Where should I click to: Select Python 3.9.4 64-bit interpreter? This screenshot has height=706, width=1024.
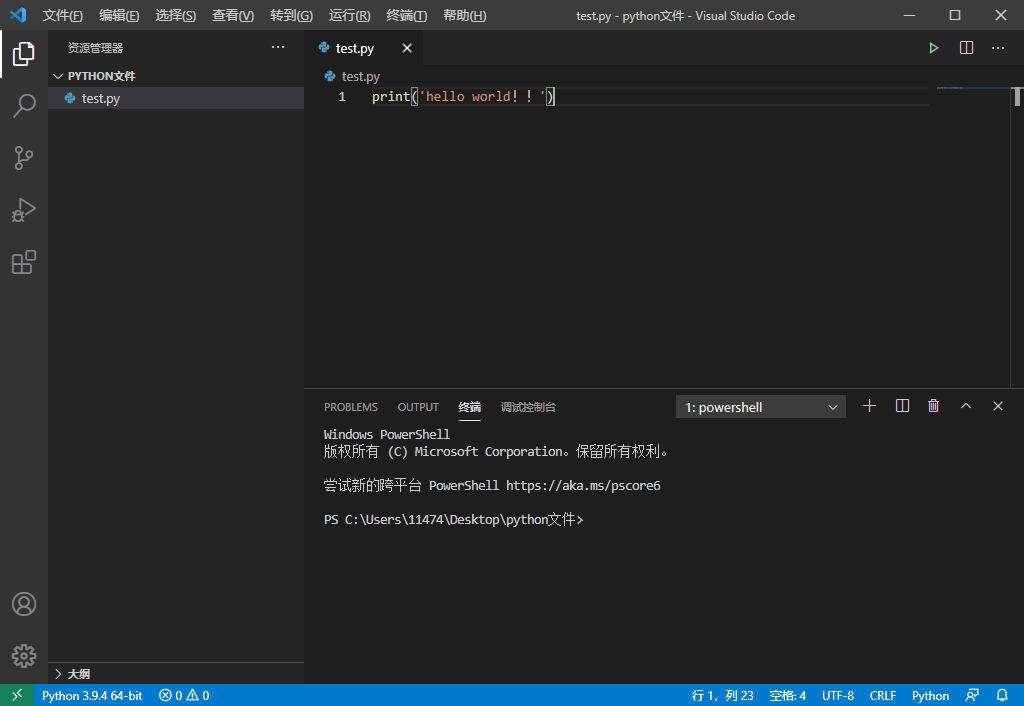[92, 696]
